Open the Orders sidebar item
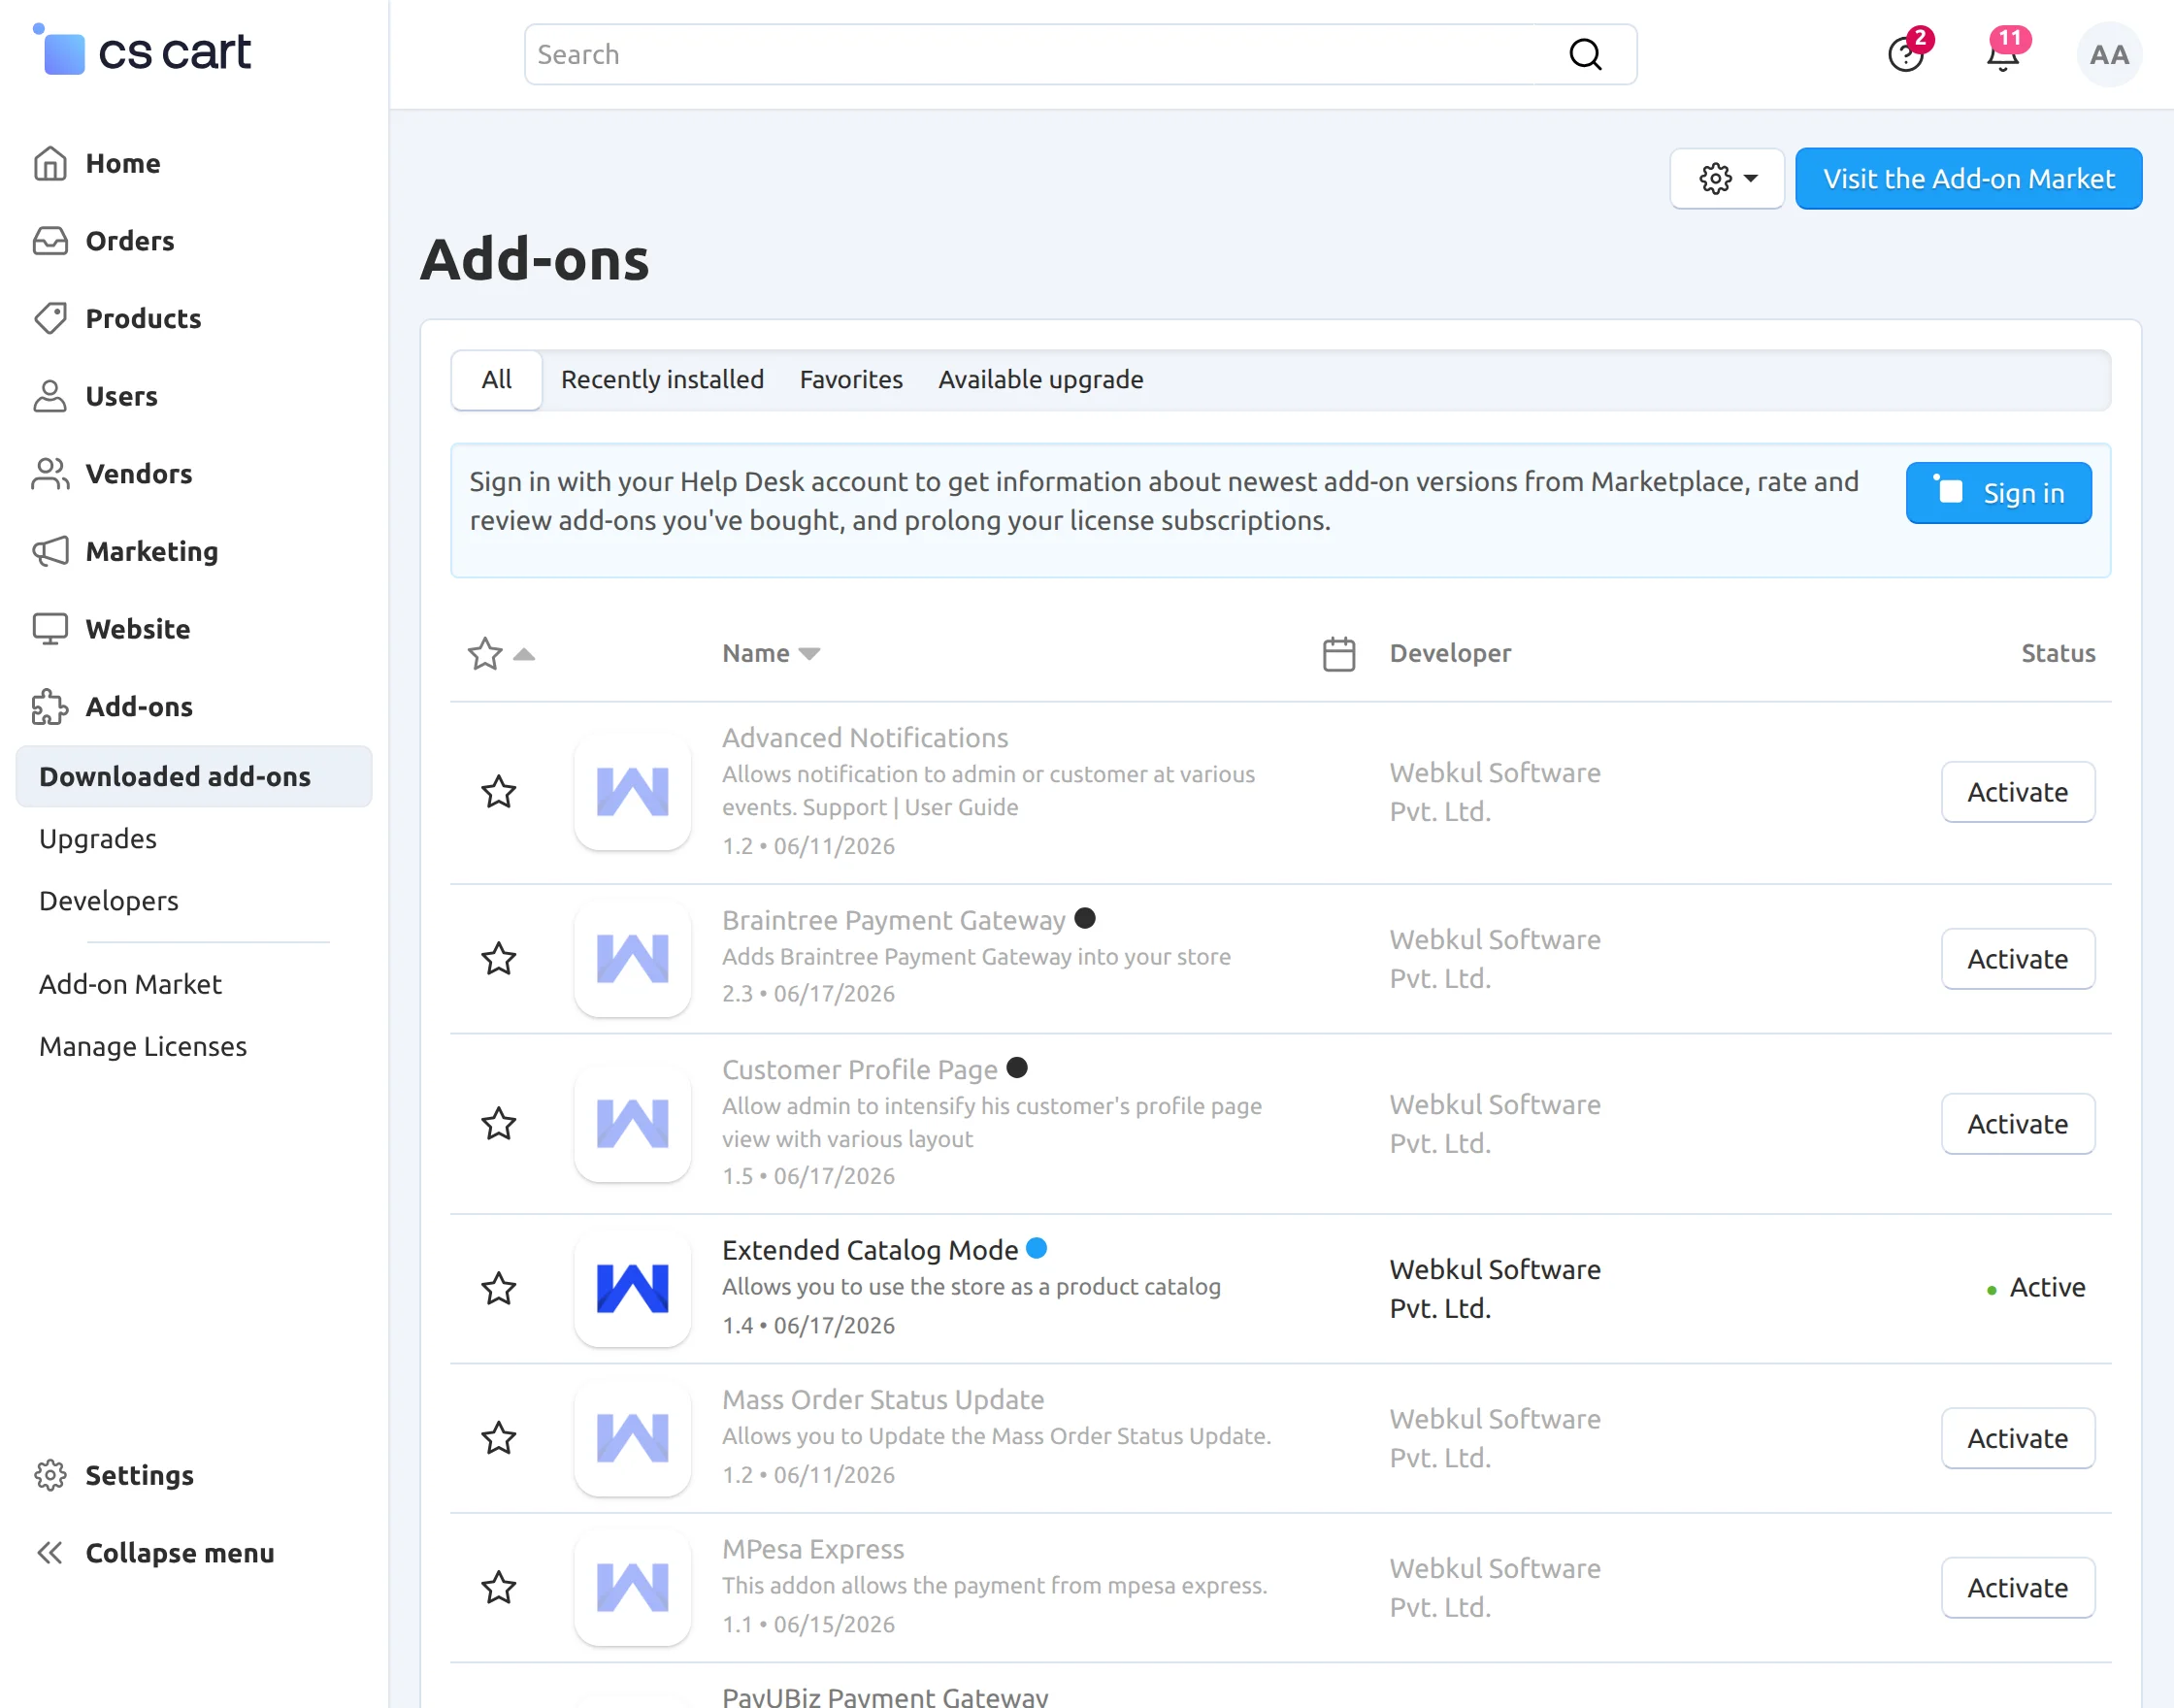 [130, 241]
